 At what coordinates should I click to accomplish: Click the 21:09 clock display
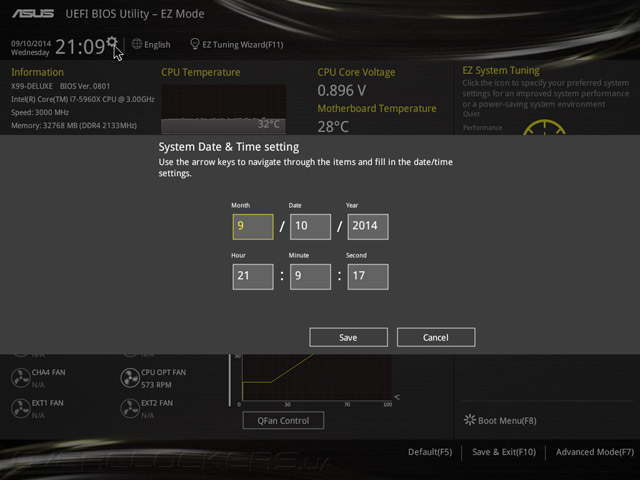(80, 47)
